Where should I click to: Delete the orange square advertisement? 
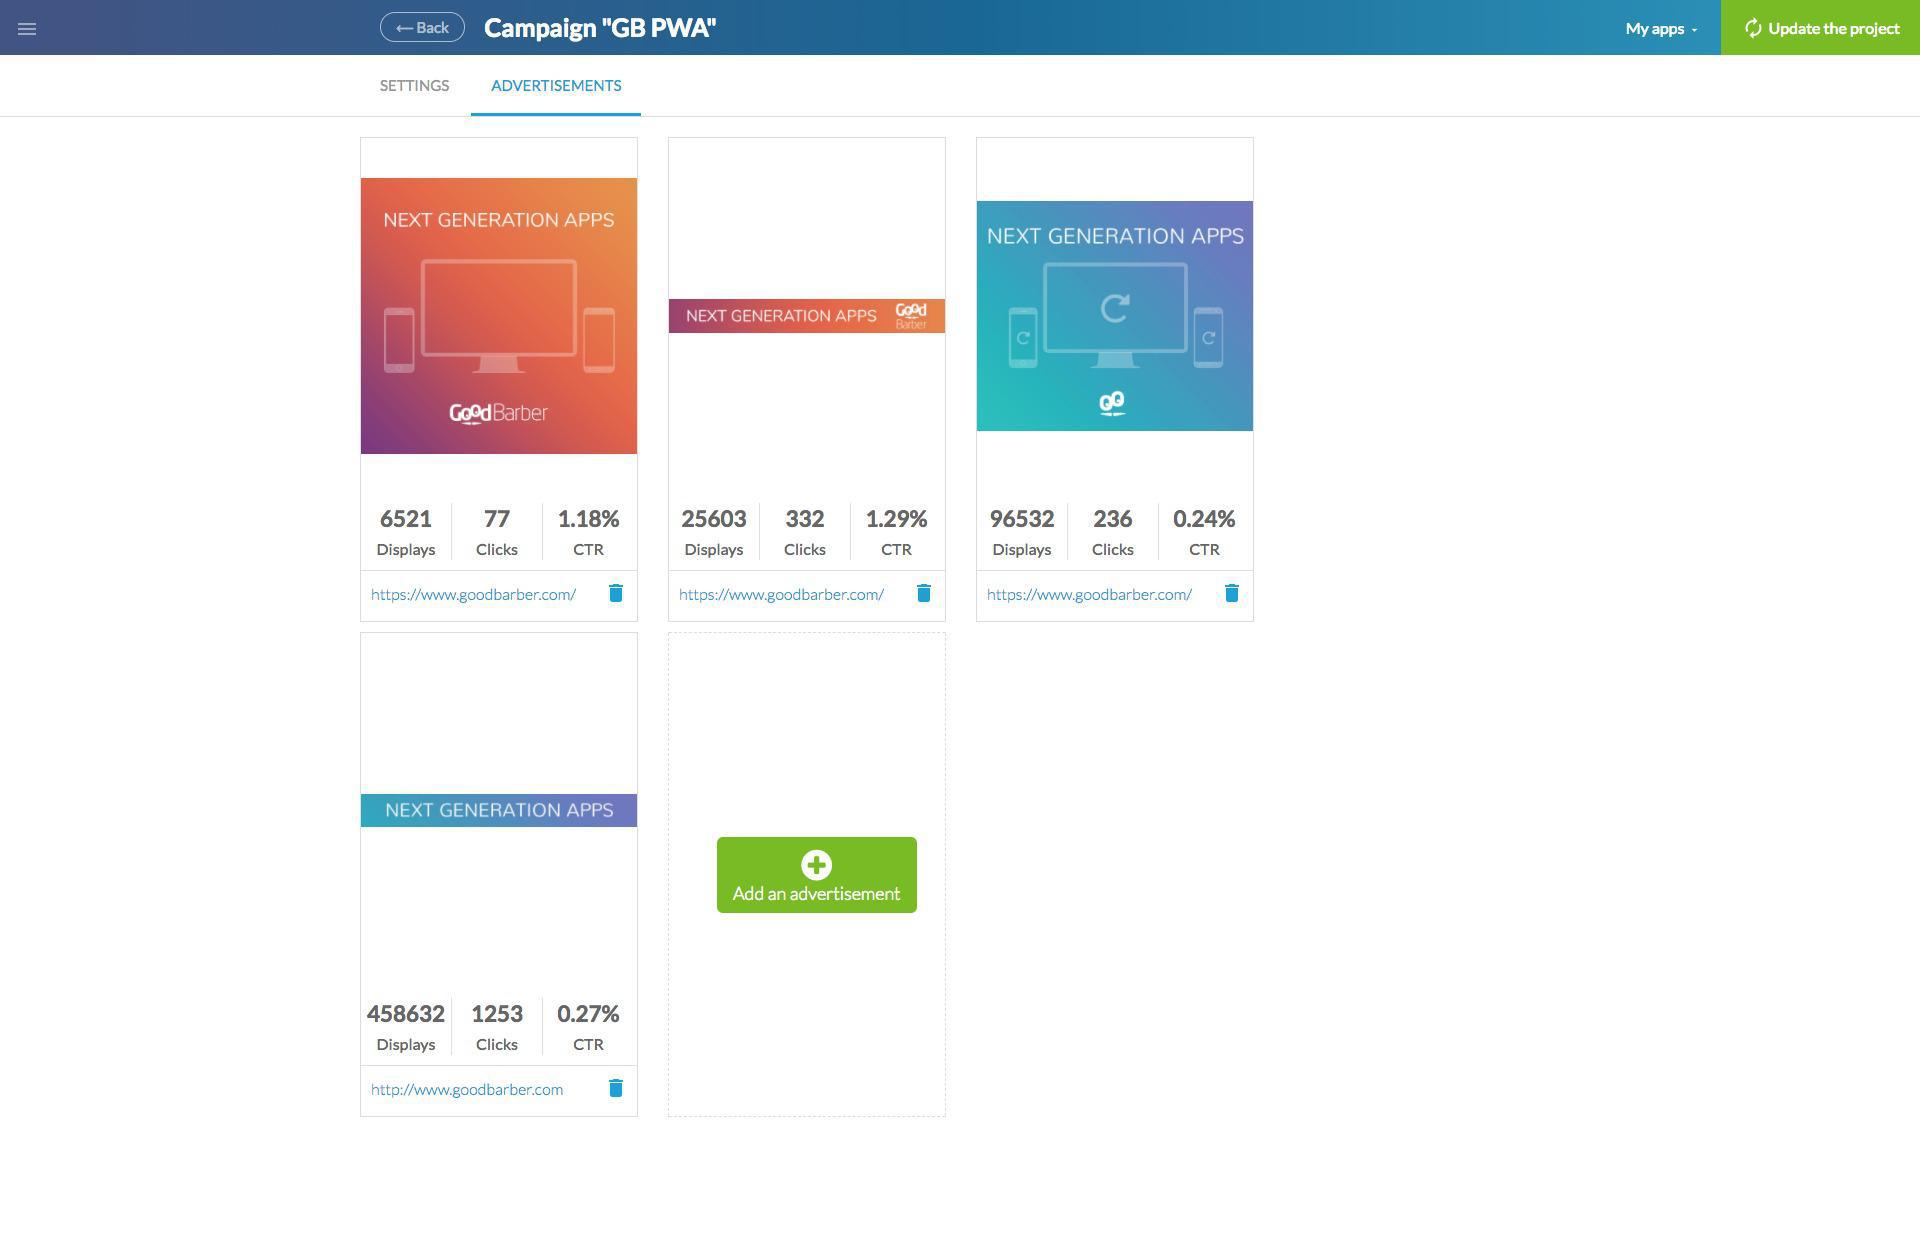click(616, 594)
